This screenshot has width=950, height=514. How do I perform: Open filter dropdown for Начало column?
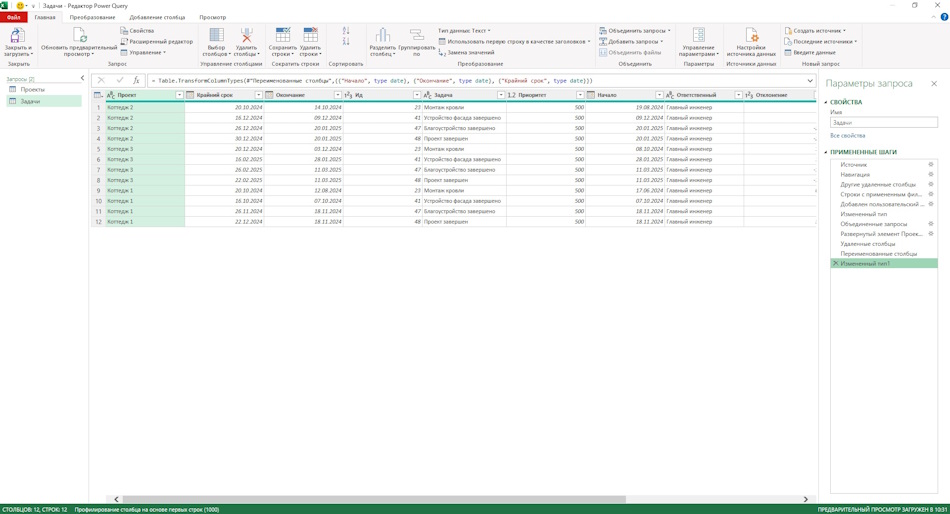(659, 95)
